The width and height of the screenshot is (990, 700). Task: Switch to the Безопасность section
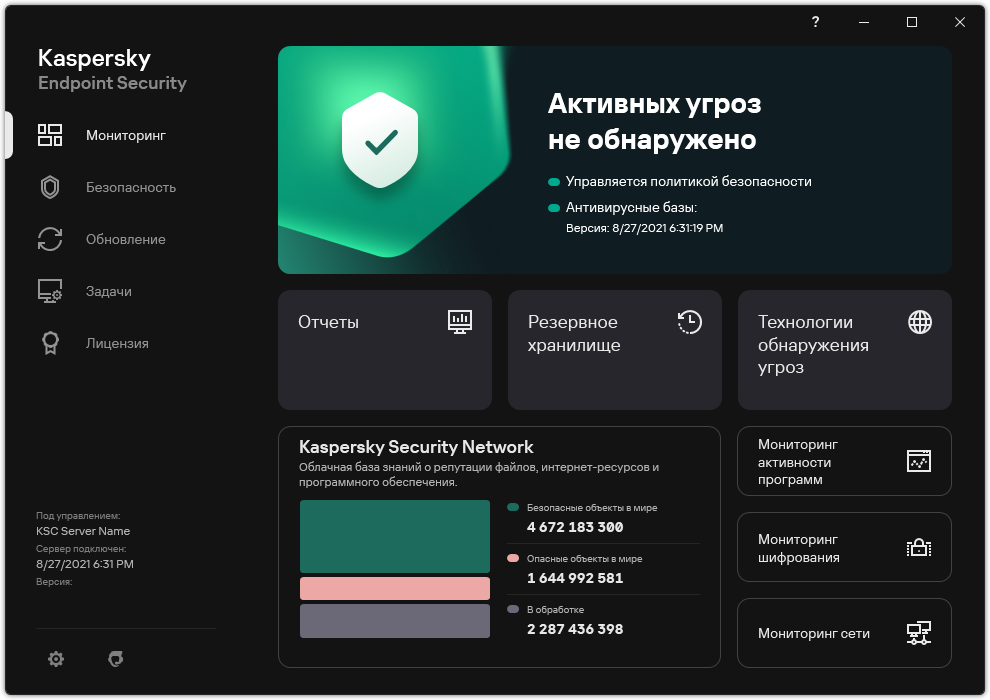pyautogui.click(x=129, y=187)
